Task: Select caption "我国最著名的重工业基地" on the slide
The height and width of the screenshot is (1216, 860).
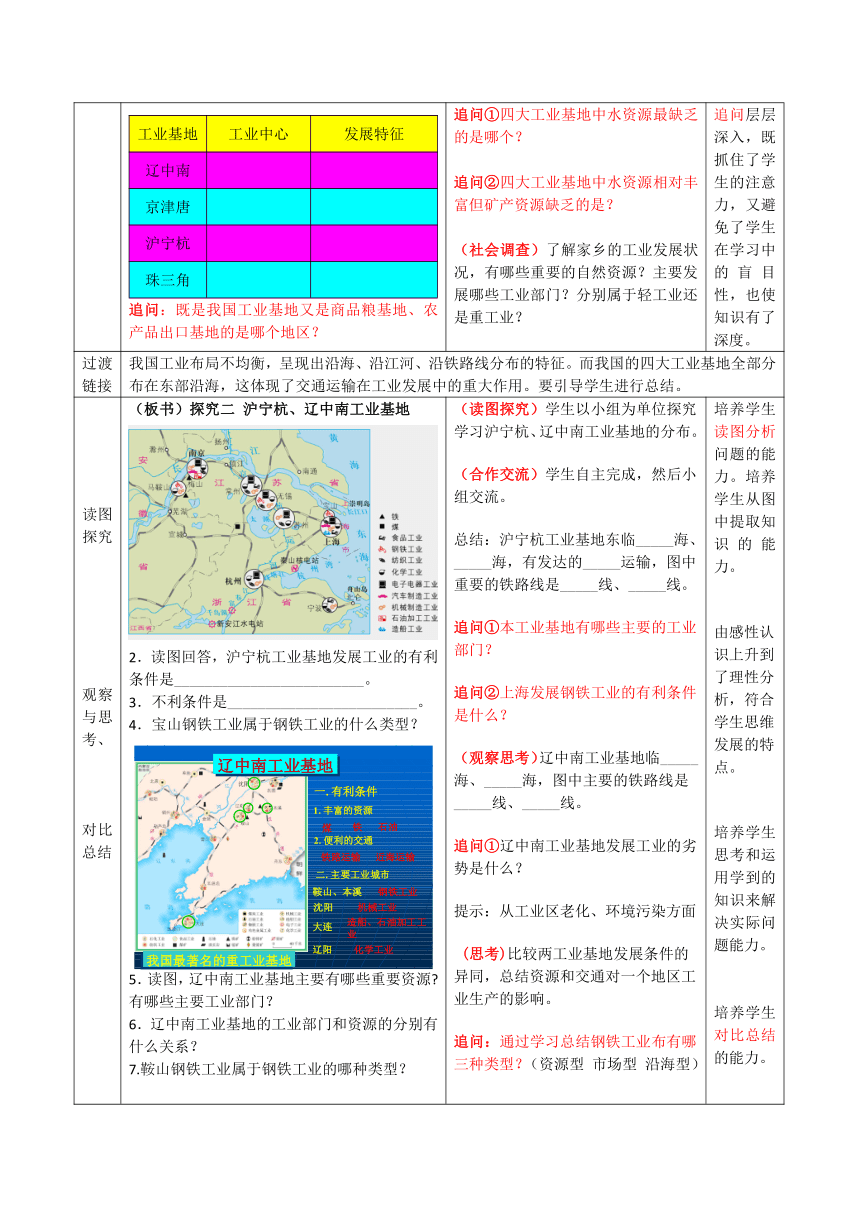Action: tap(219, 960)
